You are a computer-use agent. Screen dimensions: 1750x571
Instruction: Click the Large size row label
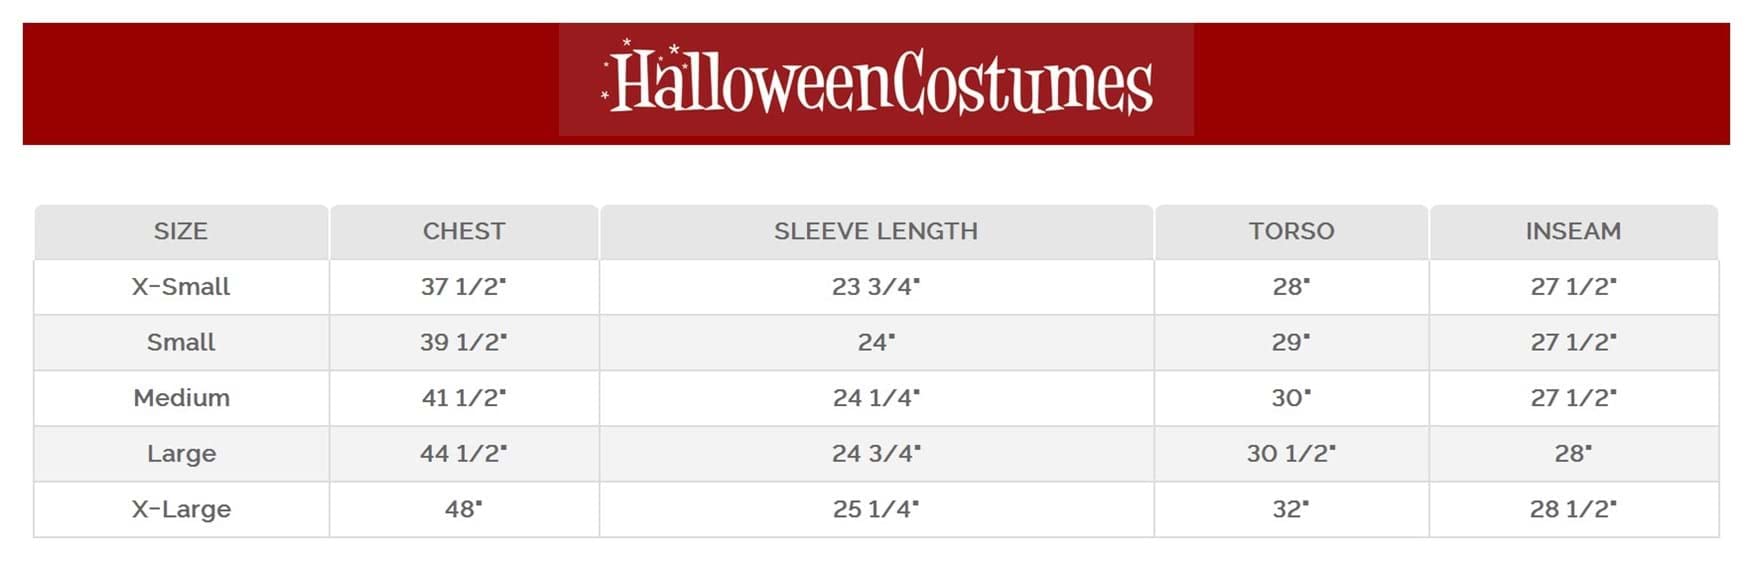(181, 454)
